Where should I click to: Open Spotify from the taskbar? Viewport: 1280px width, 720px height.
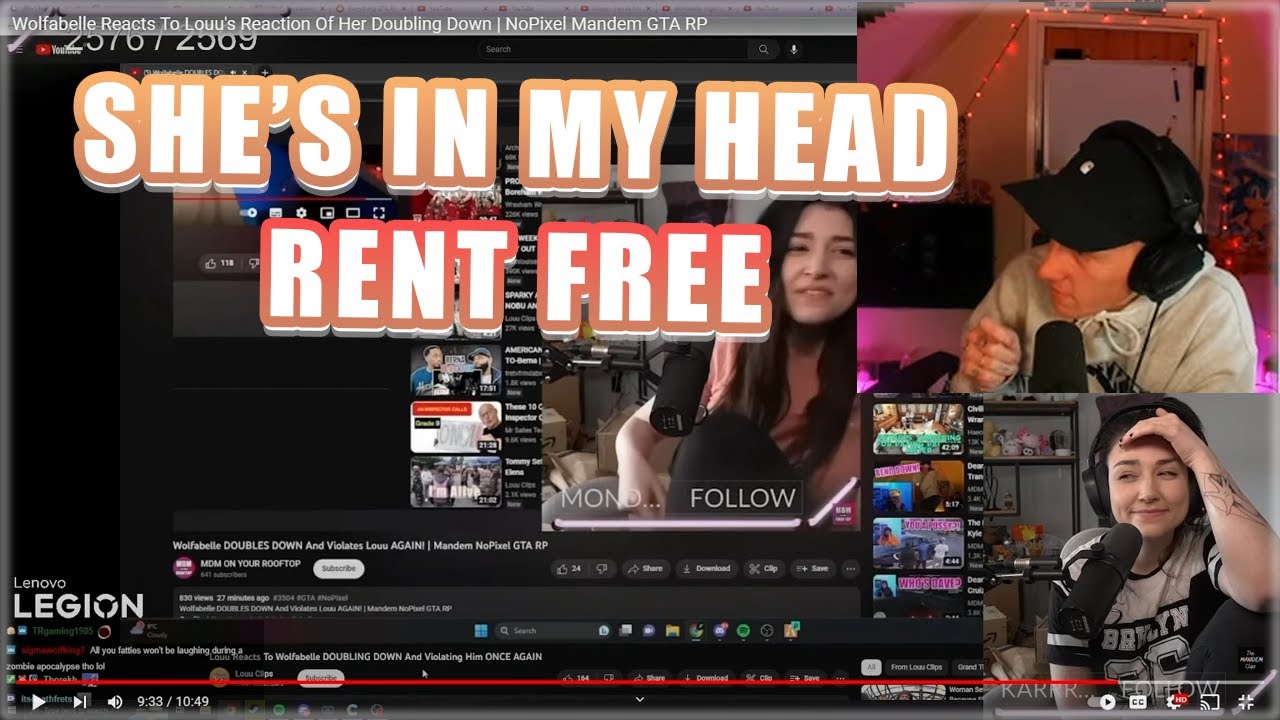tap(743, 630)
